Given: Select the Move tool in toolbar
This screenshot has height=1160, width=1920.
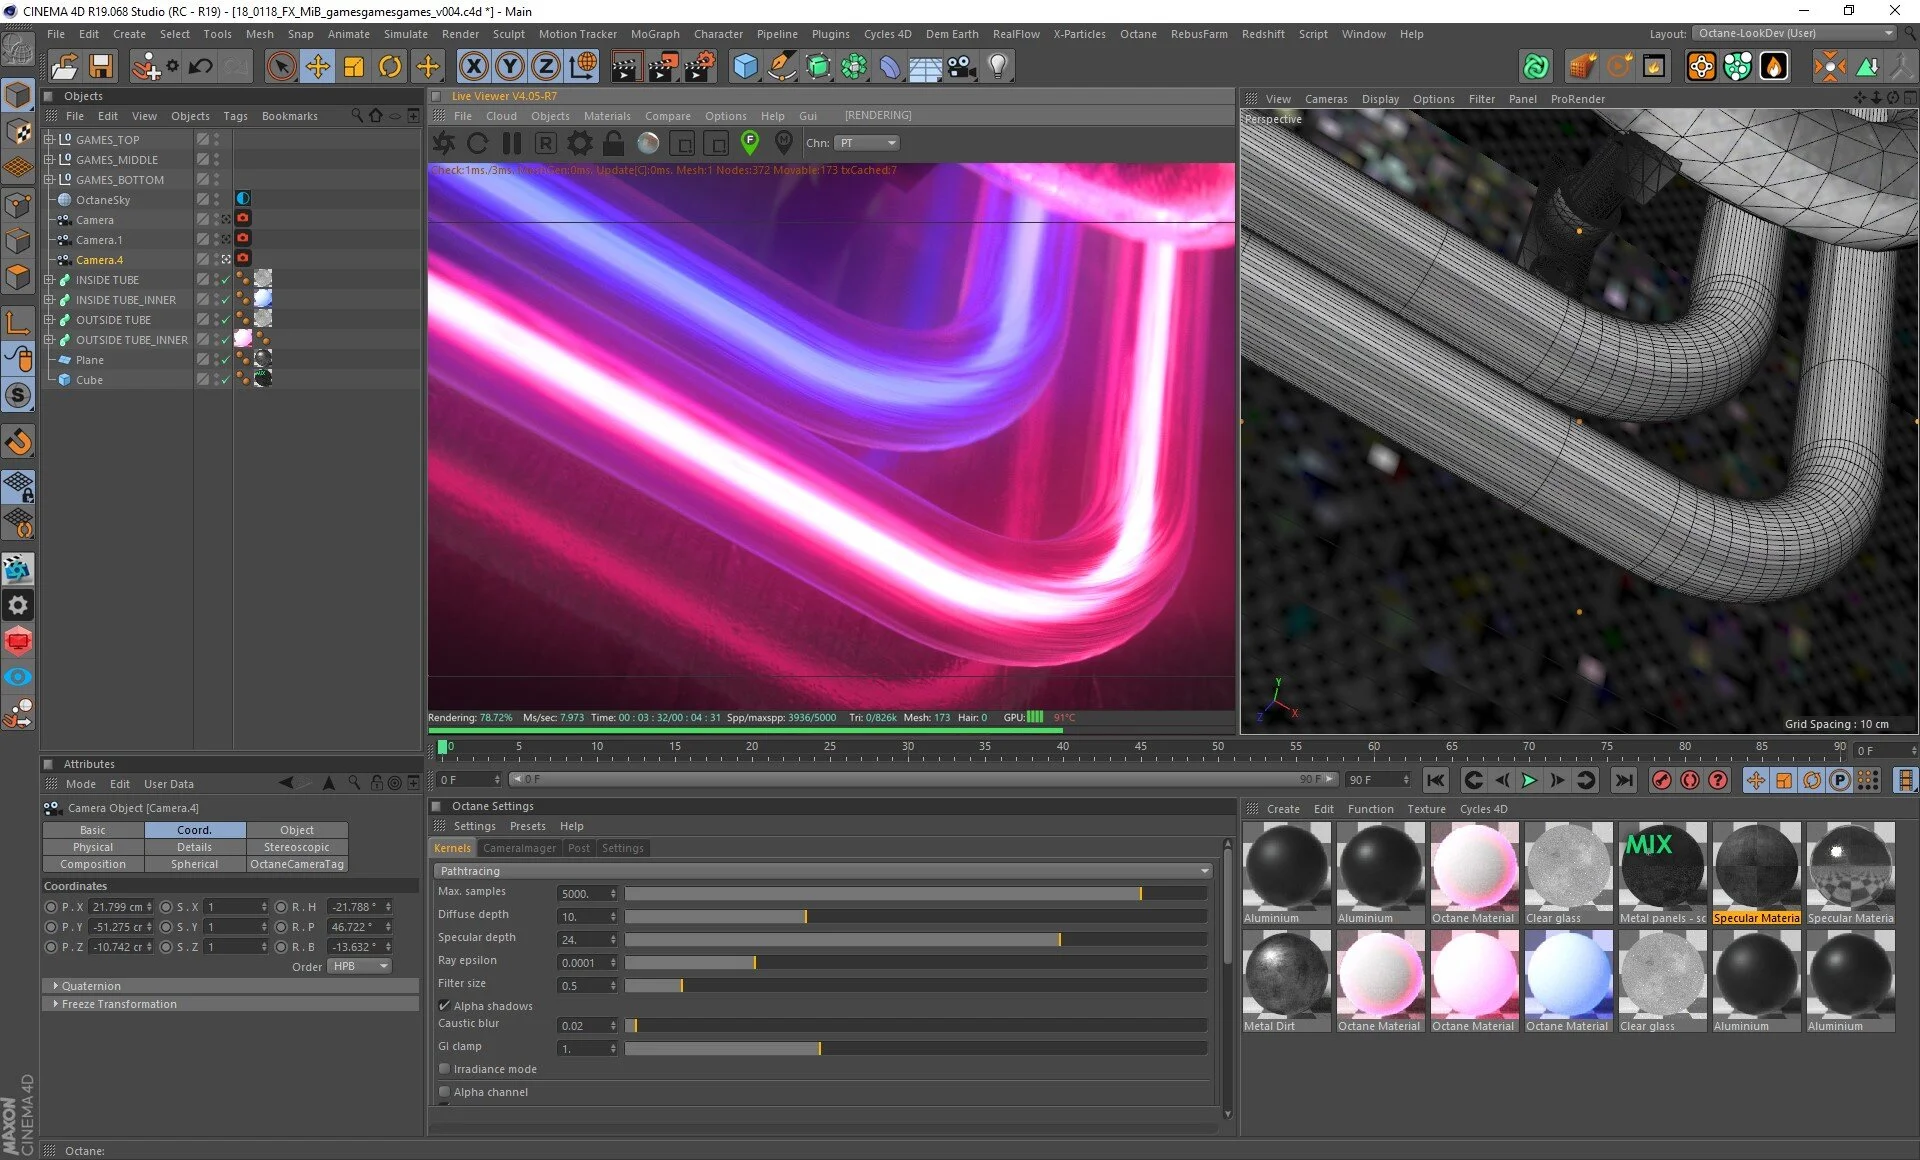Looking at the screenshot, I should [x=318, y=67].
